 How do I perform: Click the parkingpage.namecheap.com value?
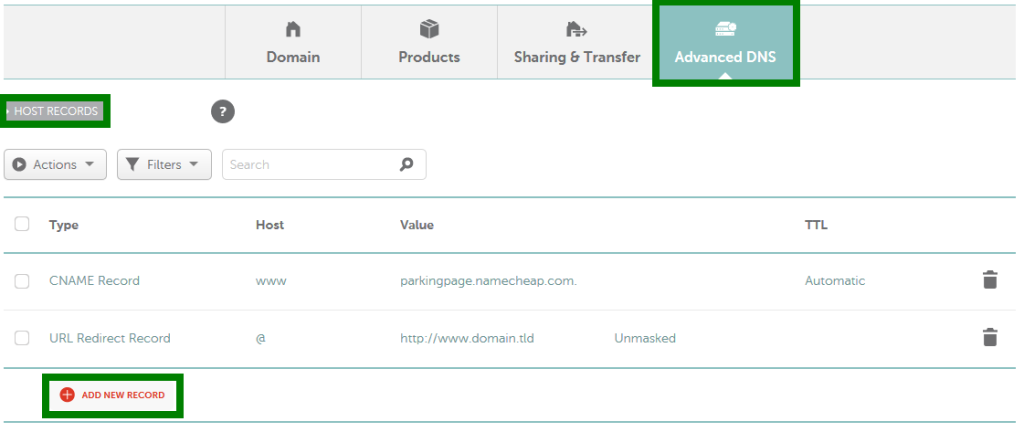[488, 281]
